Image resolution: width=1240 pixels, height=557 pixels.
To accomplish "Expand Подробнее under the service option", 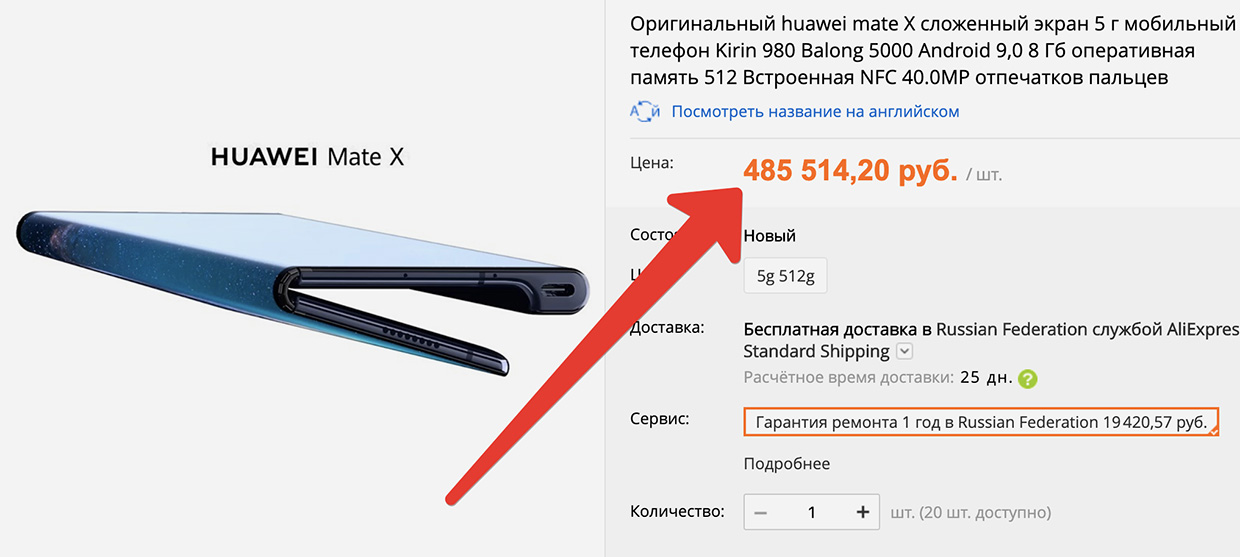I will pyautogui.click(x=786, y=464).
